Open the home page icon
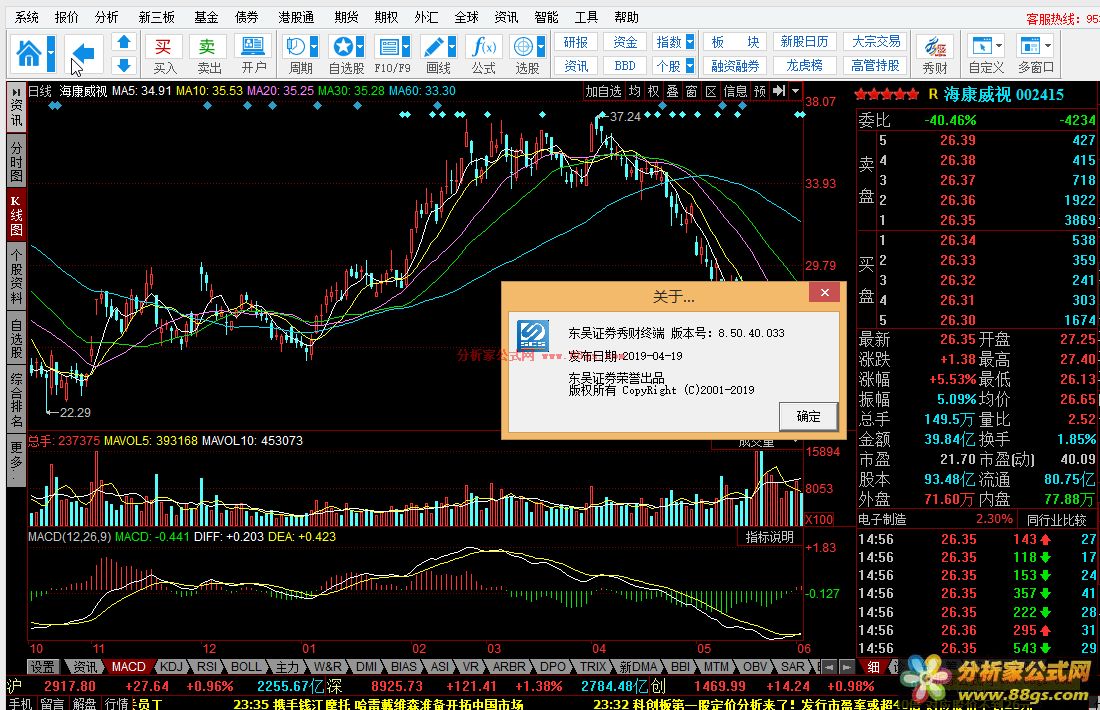The image size is (1100, 710). [29, 53]
